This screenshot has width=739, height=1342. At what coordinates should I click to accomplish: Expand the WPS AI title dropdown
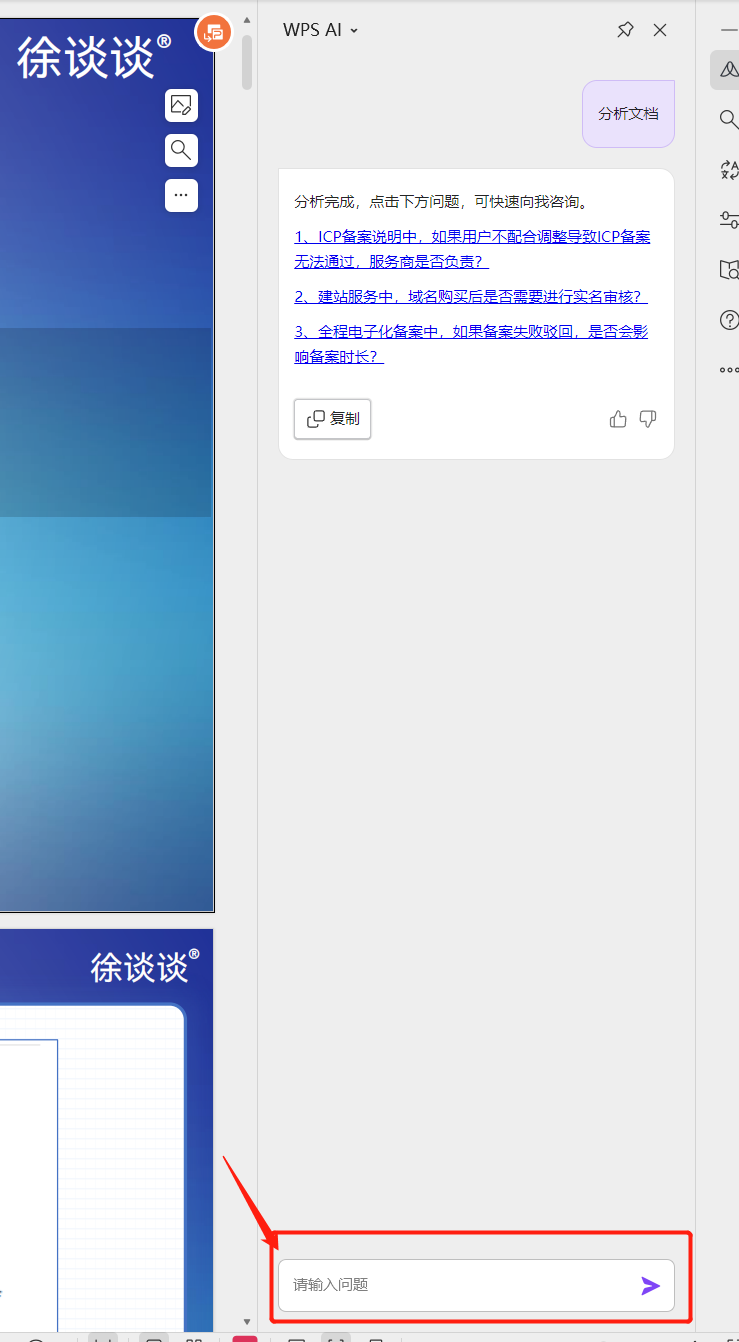pyautogui.click(x=354, y=31)
